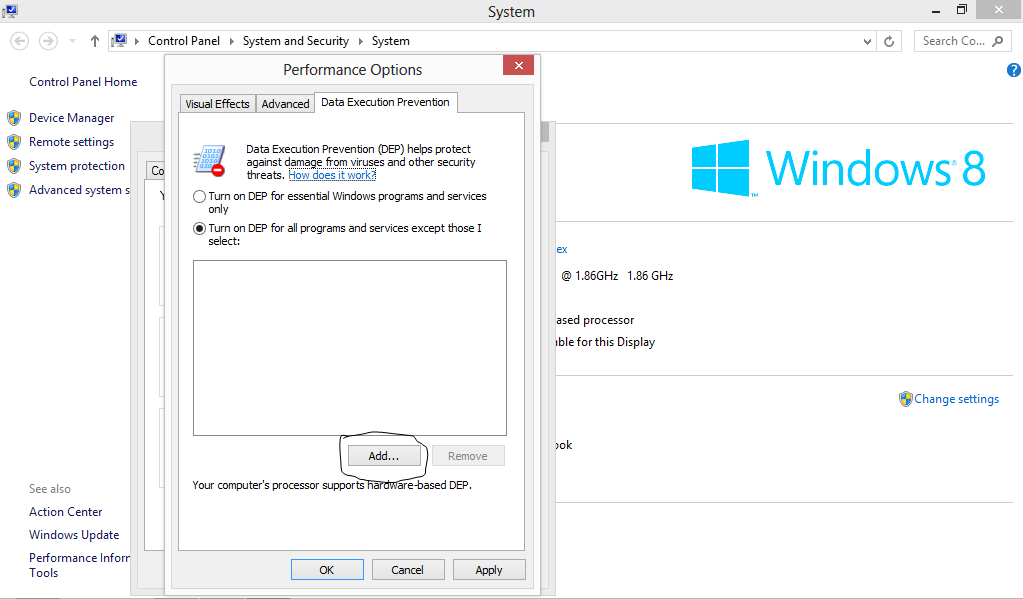Open address bar history dropdown
1023x599 pixels.
click(867, 41)
